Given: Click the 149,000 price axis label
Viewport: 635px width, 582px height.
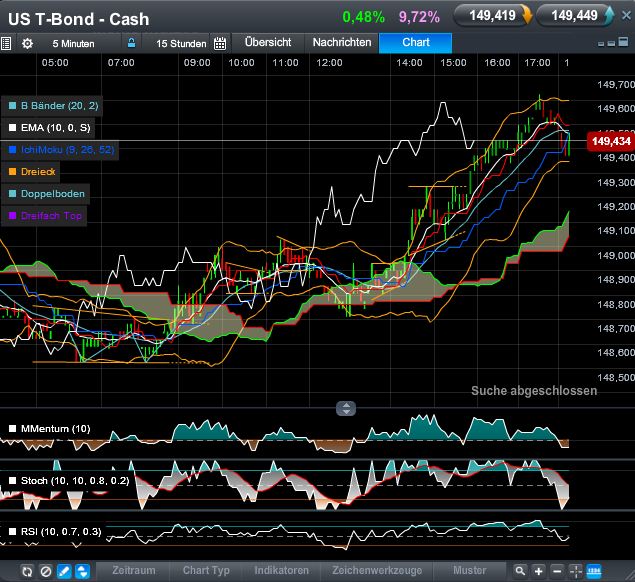Looking at the screenshot, I should click(x=616, y=255).
